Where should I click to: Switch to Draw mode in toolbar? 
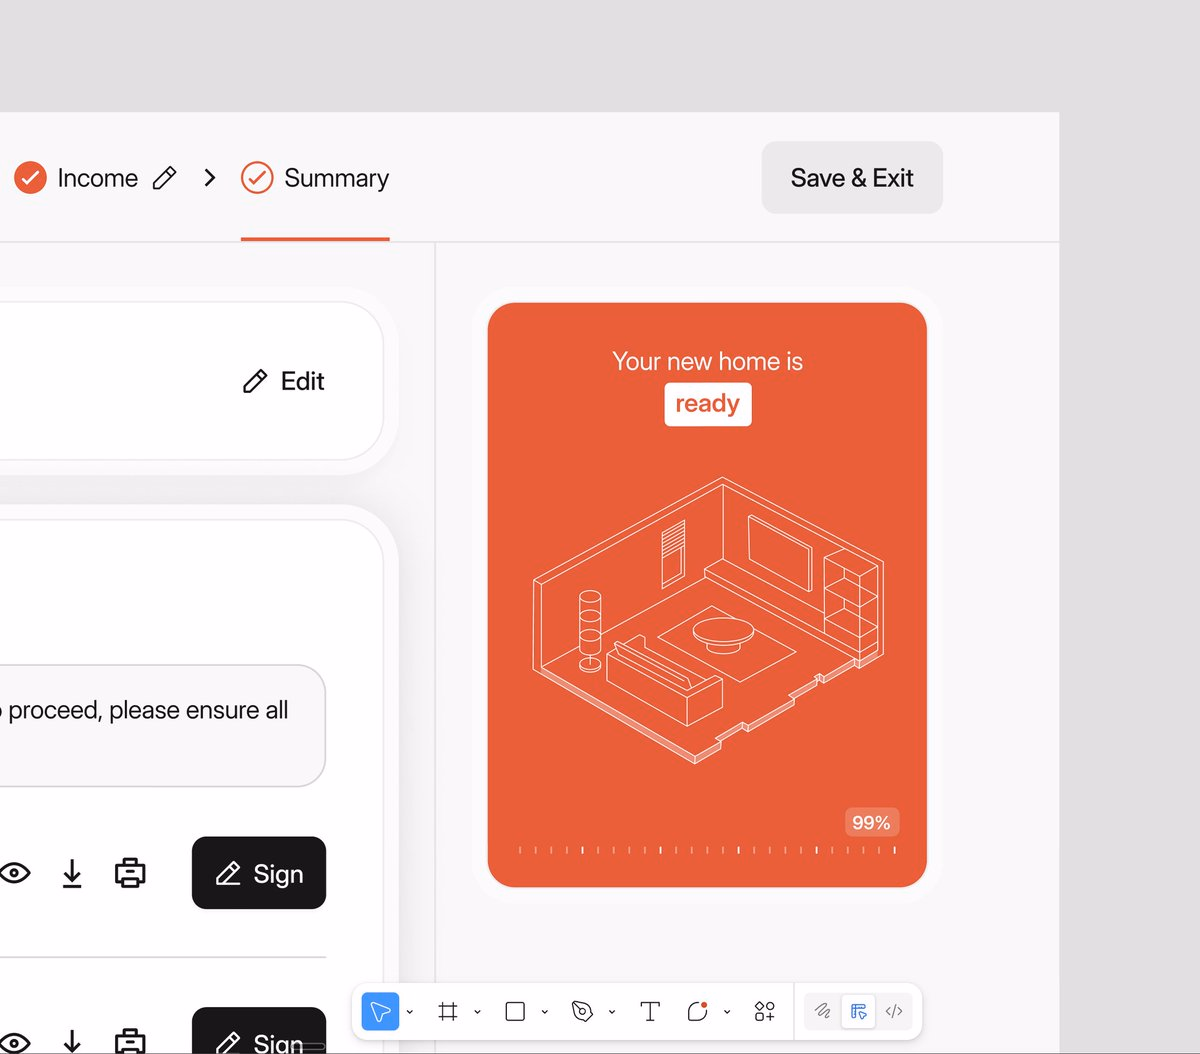(x=823, y=1012)
